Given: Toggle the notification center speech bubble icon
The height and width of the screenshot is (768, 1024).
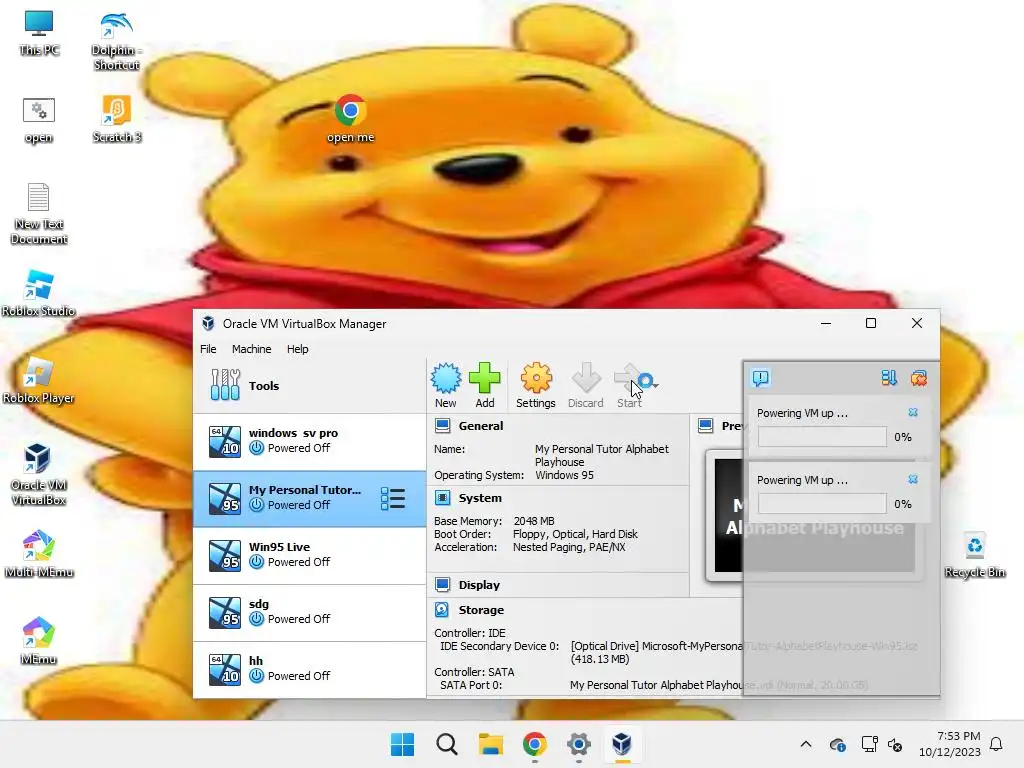Looking at the screenshot, I should point(761,377).
